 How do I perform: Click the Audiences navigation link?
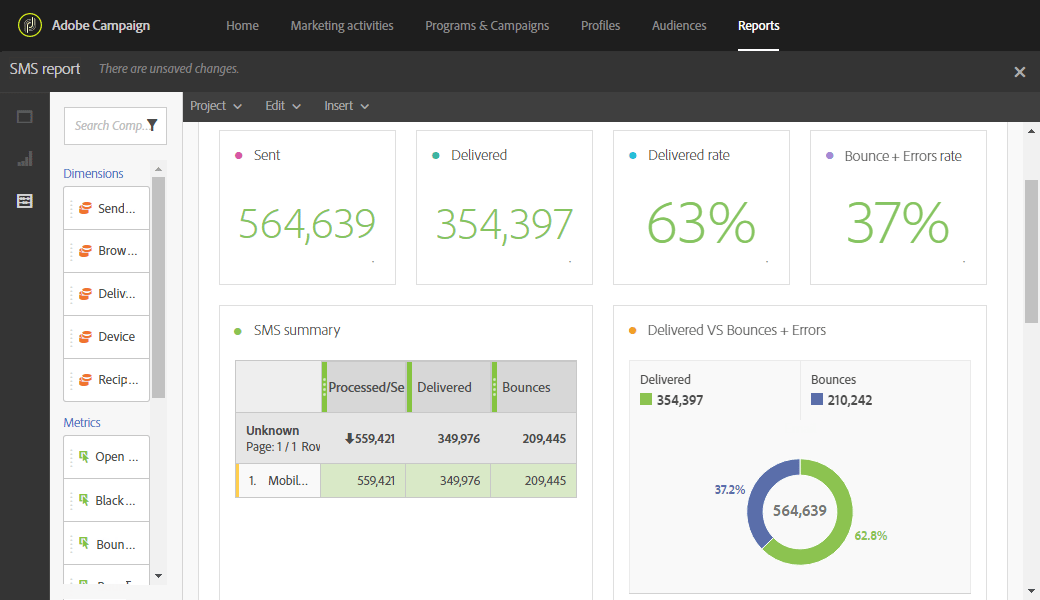pos(679,26)
